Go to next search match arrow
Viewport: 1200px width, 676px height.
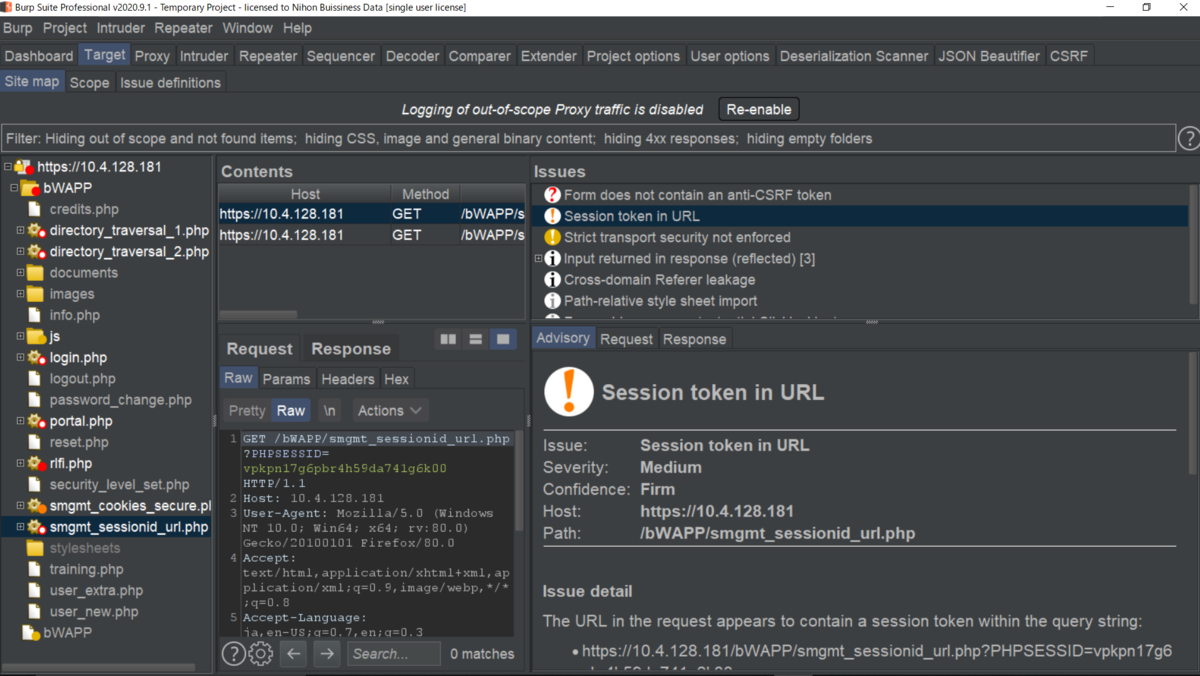(327, 654)
